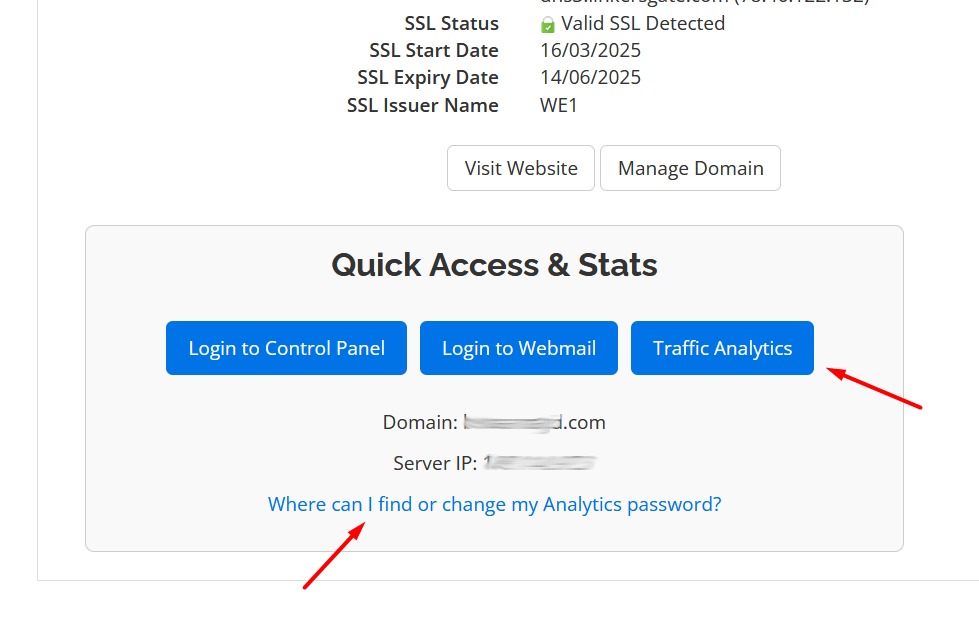Click the Visit Website button
Image resolution: width=979 pixels, height=622 pixels.
521,168
